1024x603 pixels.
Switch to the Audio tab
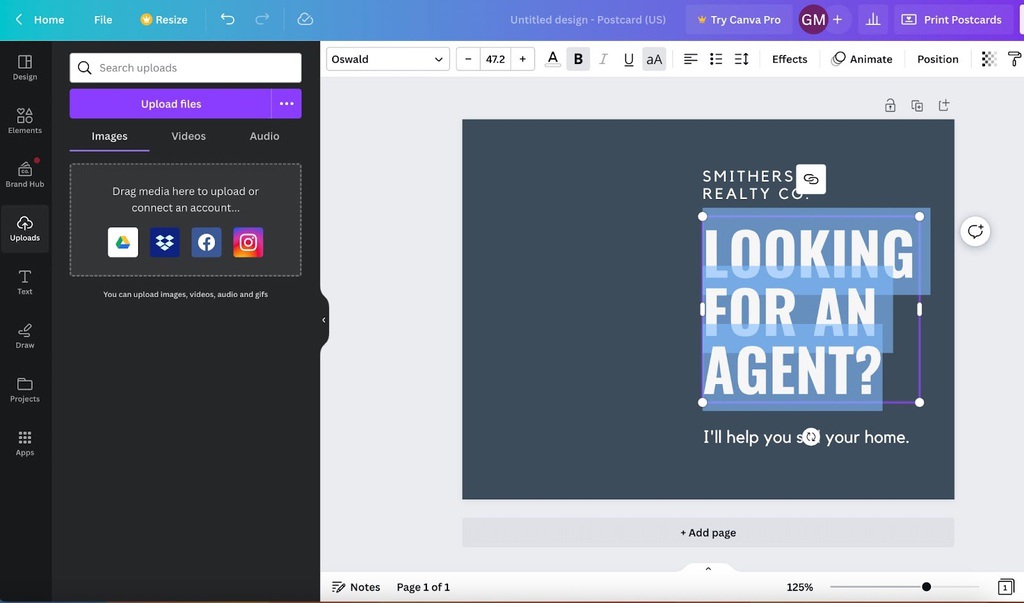(x=264, y=136)
